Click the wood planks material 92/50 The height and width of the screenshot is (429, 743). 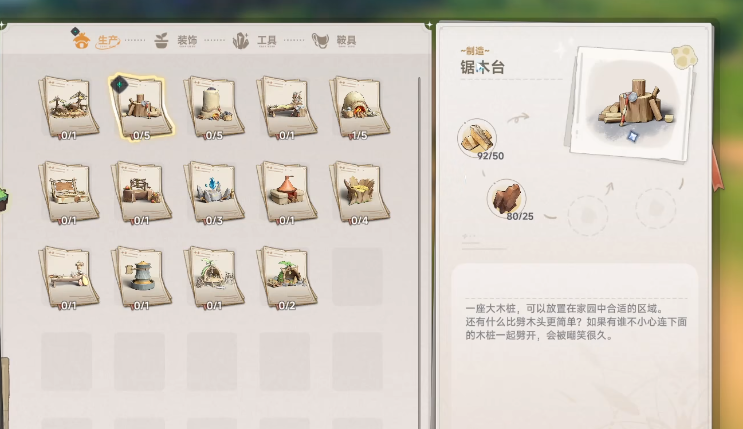tap(477, 138)
